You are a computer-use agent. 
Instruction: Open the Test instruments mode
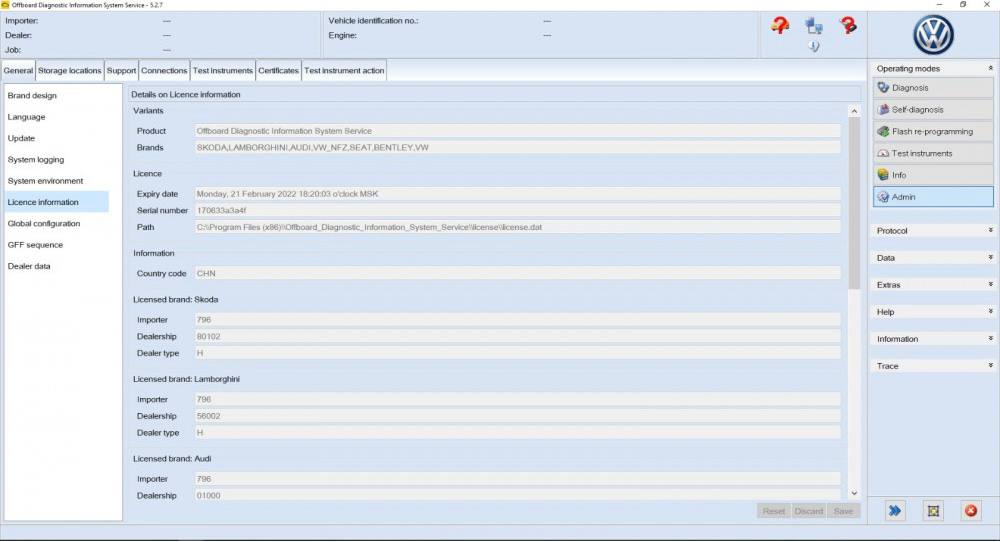coord(932,154)
